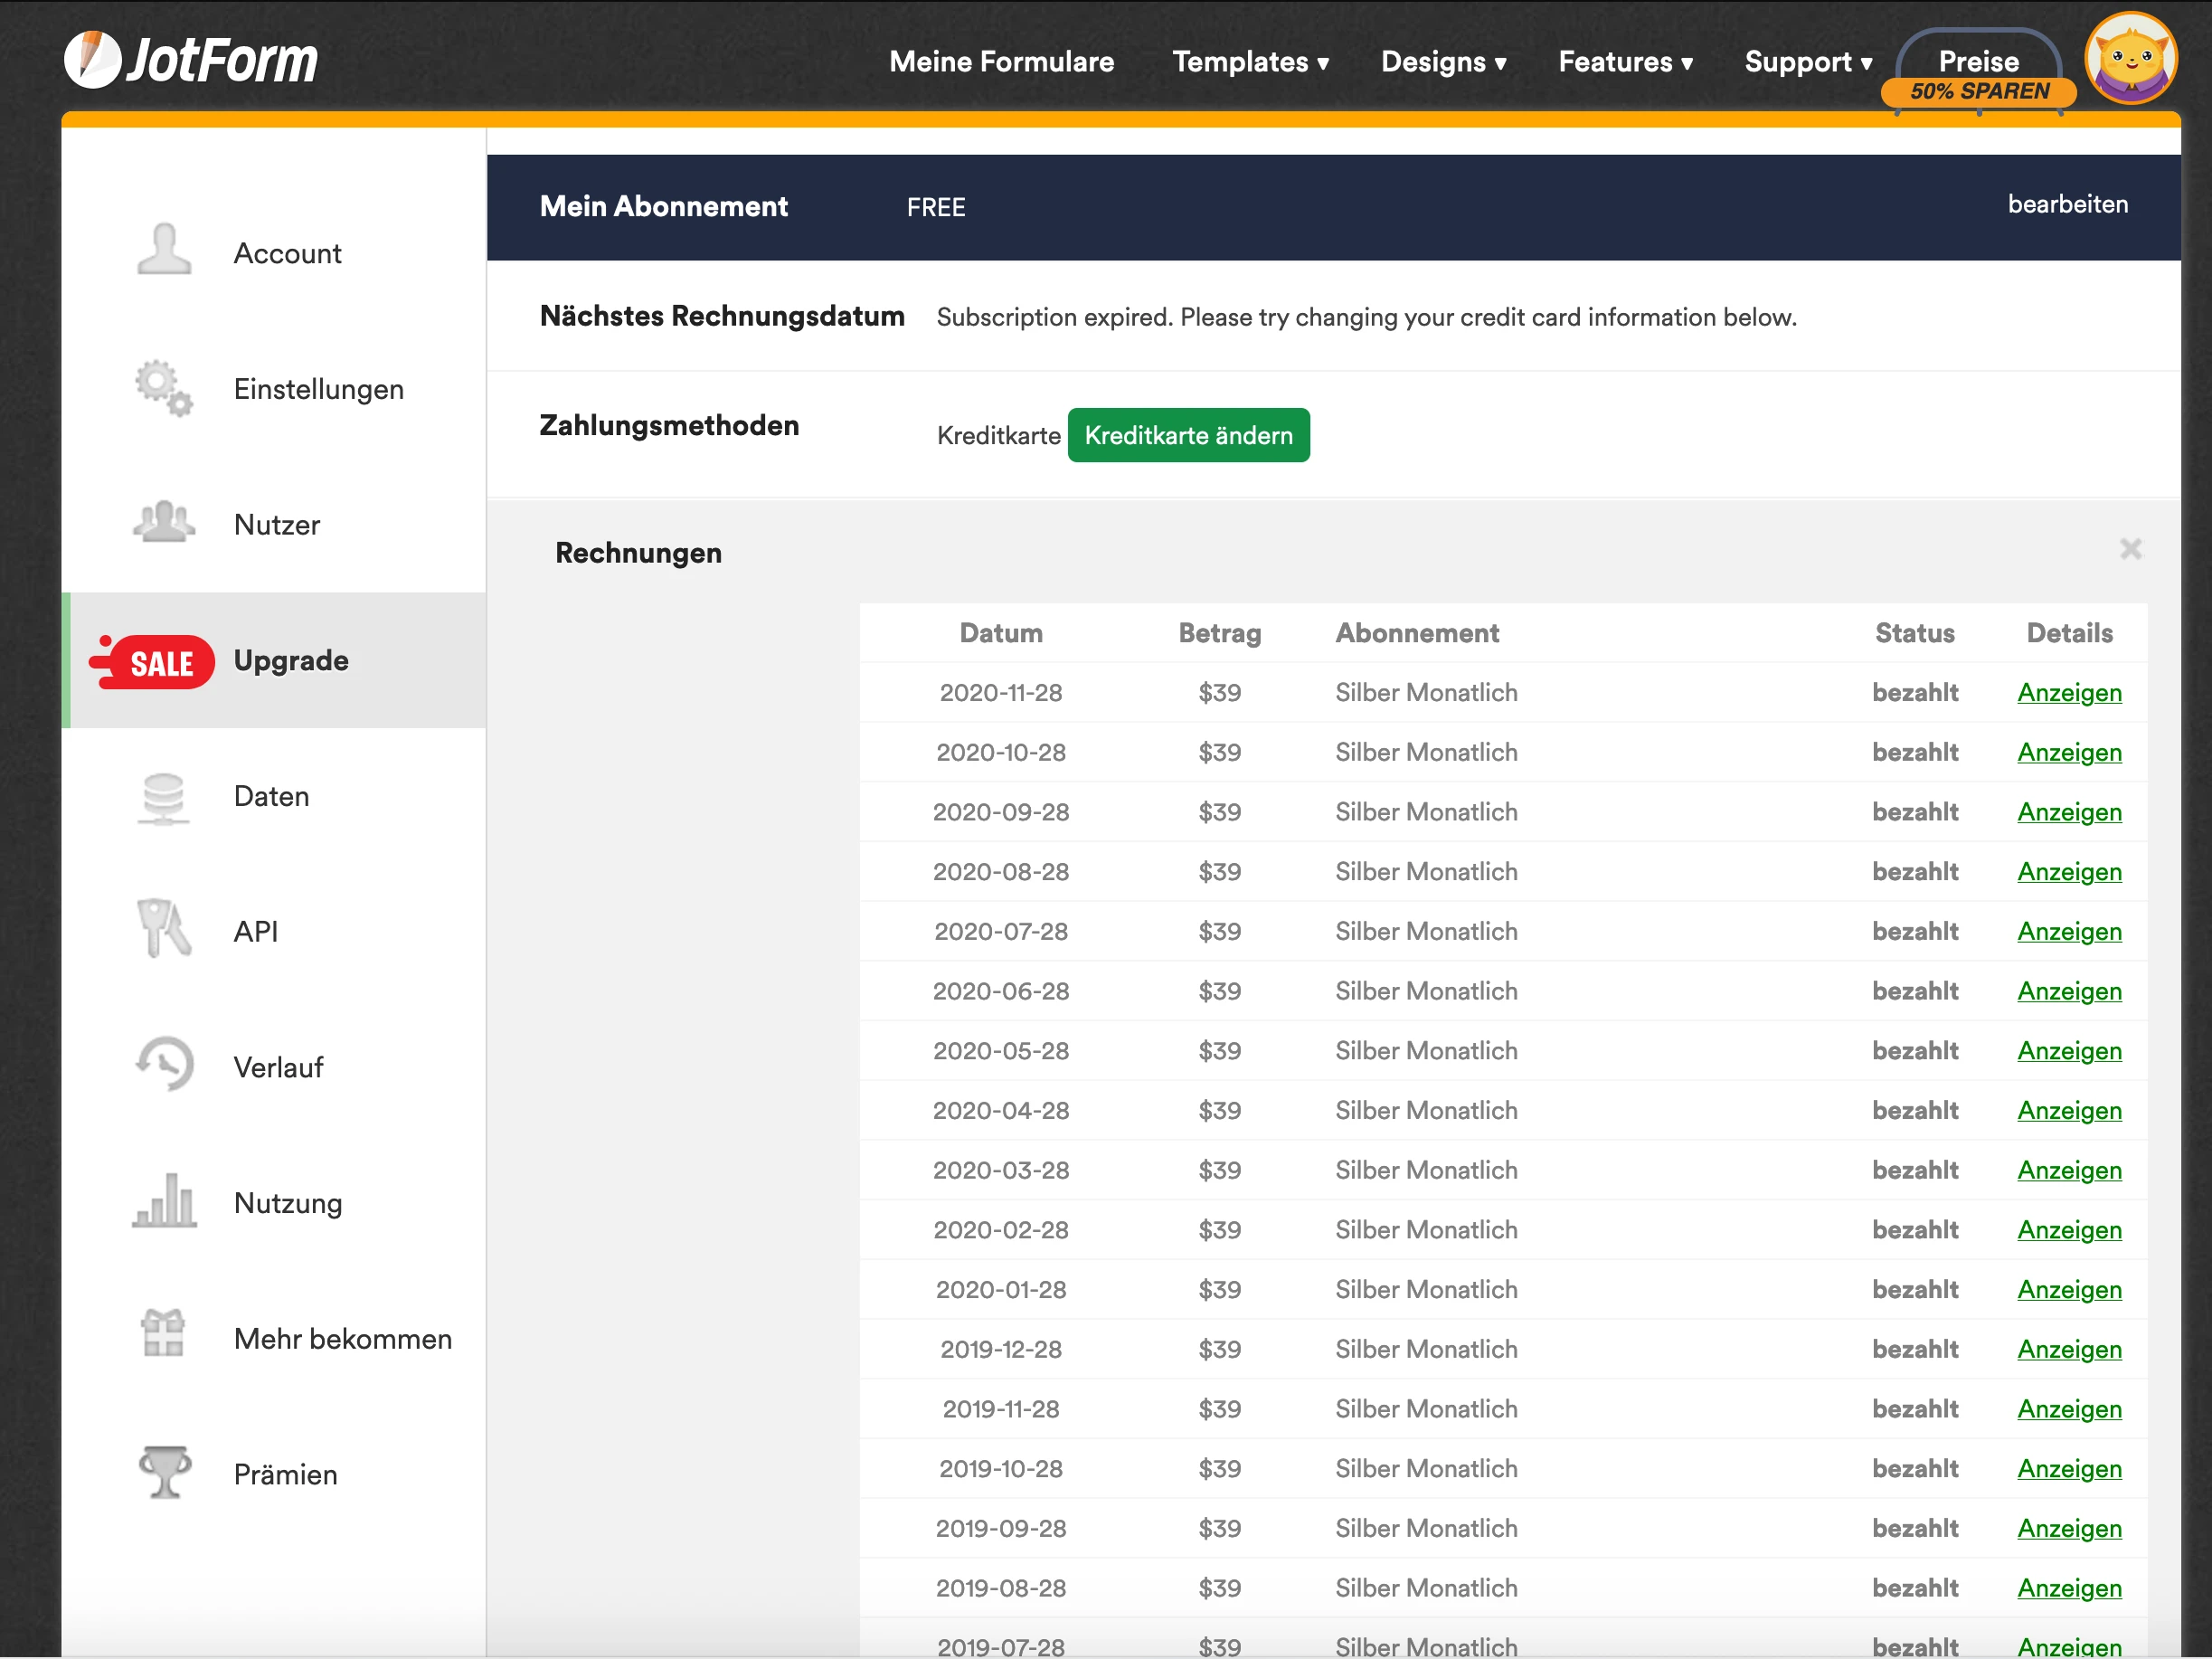Open Daten via the database icon
The image size is (2212, 1659).
tap(163, 796)
